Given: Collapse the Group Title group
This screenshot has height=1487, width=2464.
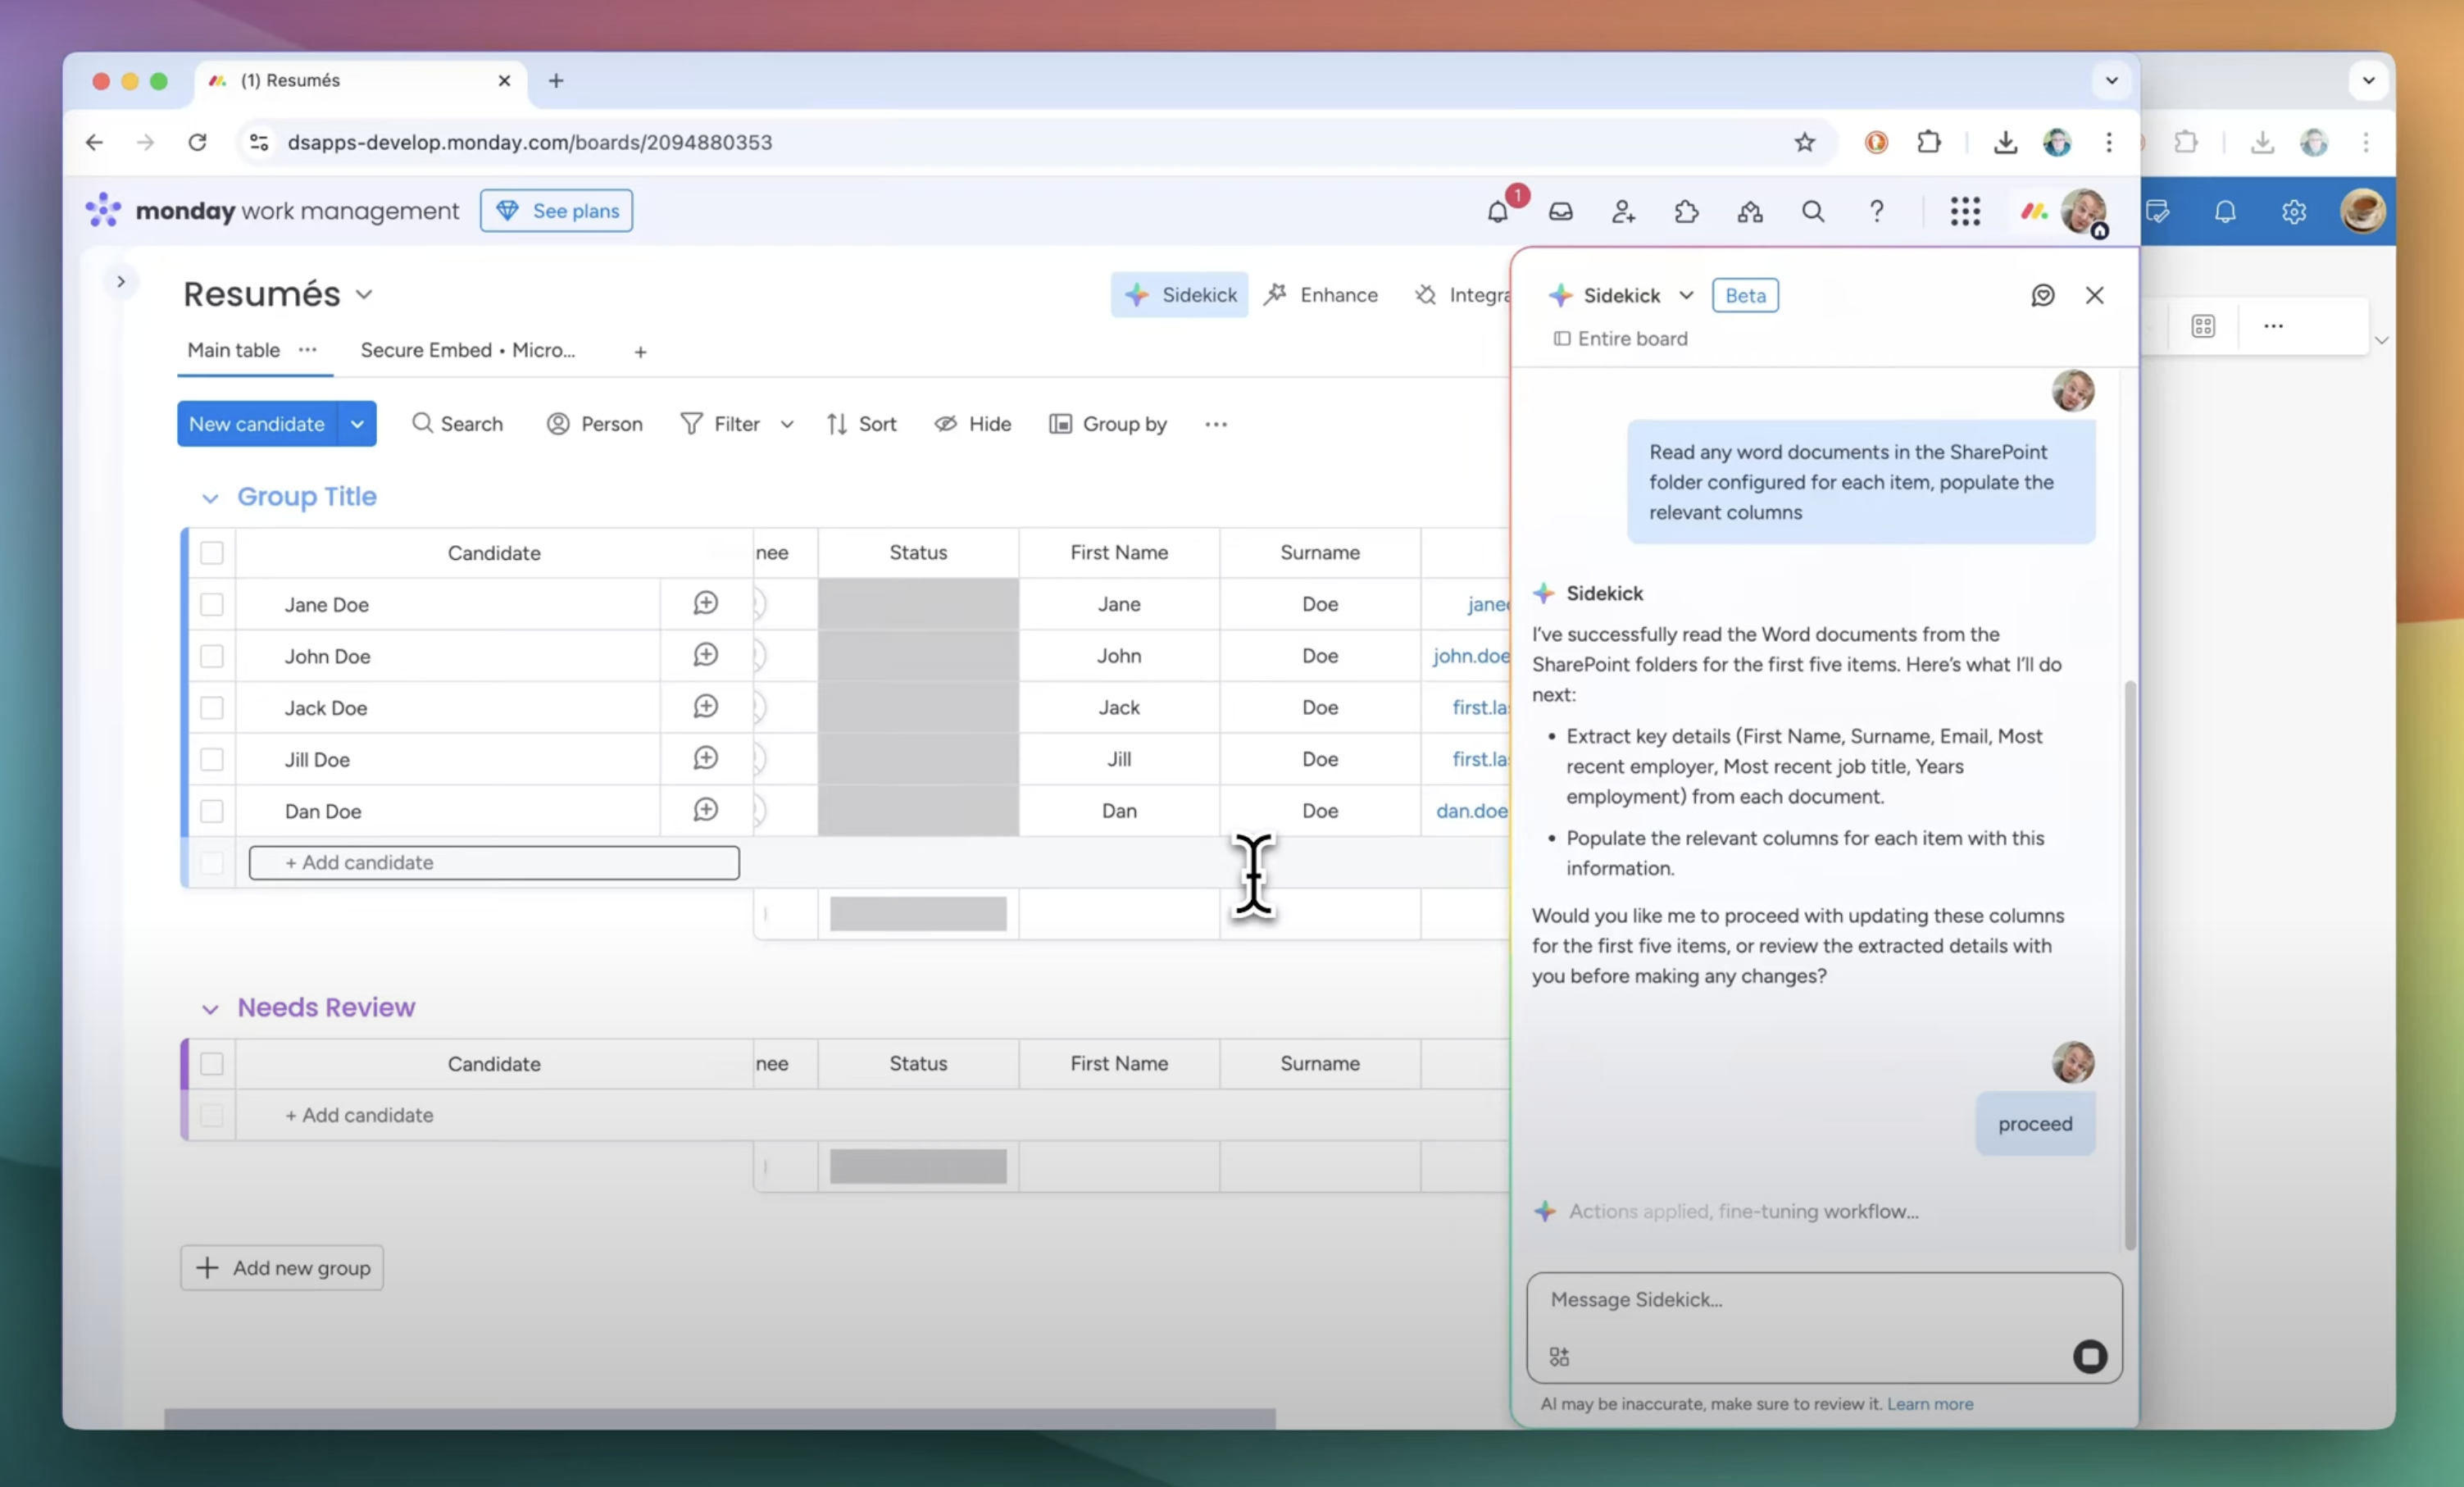Looking at the screenshot, I should 210,498.
